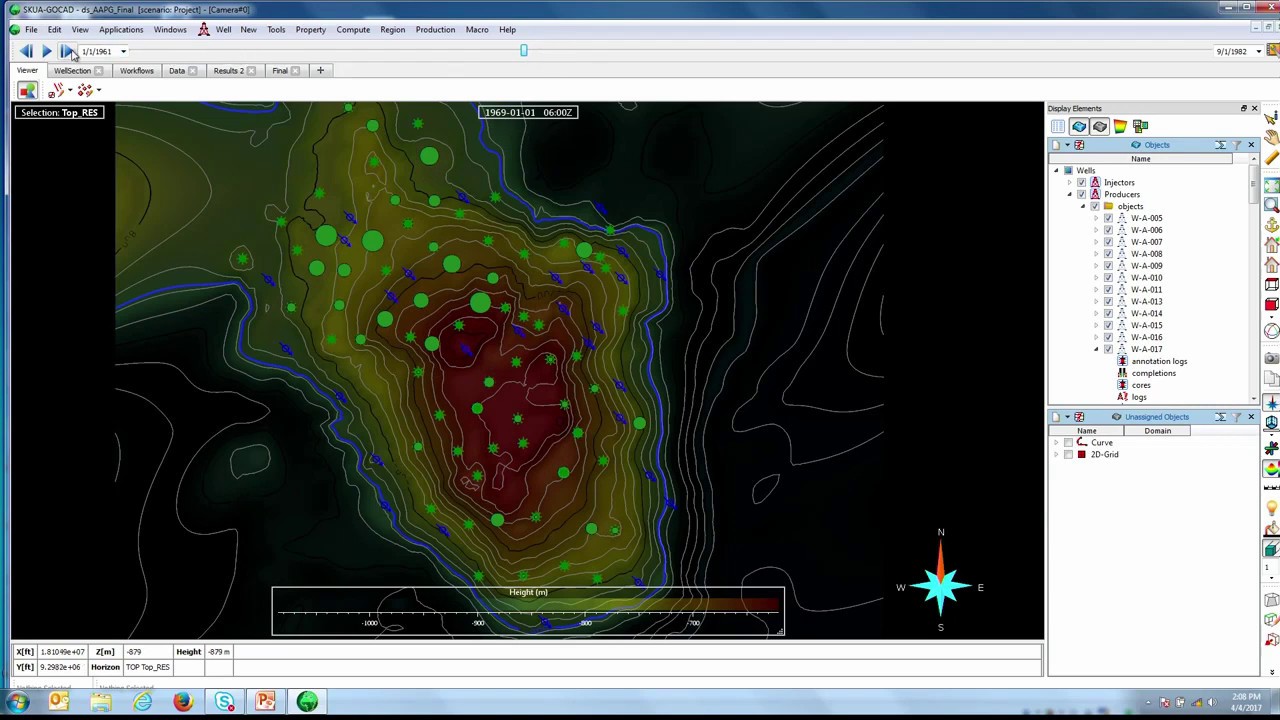Open the 9/1/1982 end date dropdown
This screenshot has height=720, width=1280.
(1258, 52)
